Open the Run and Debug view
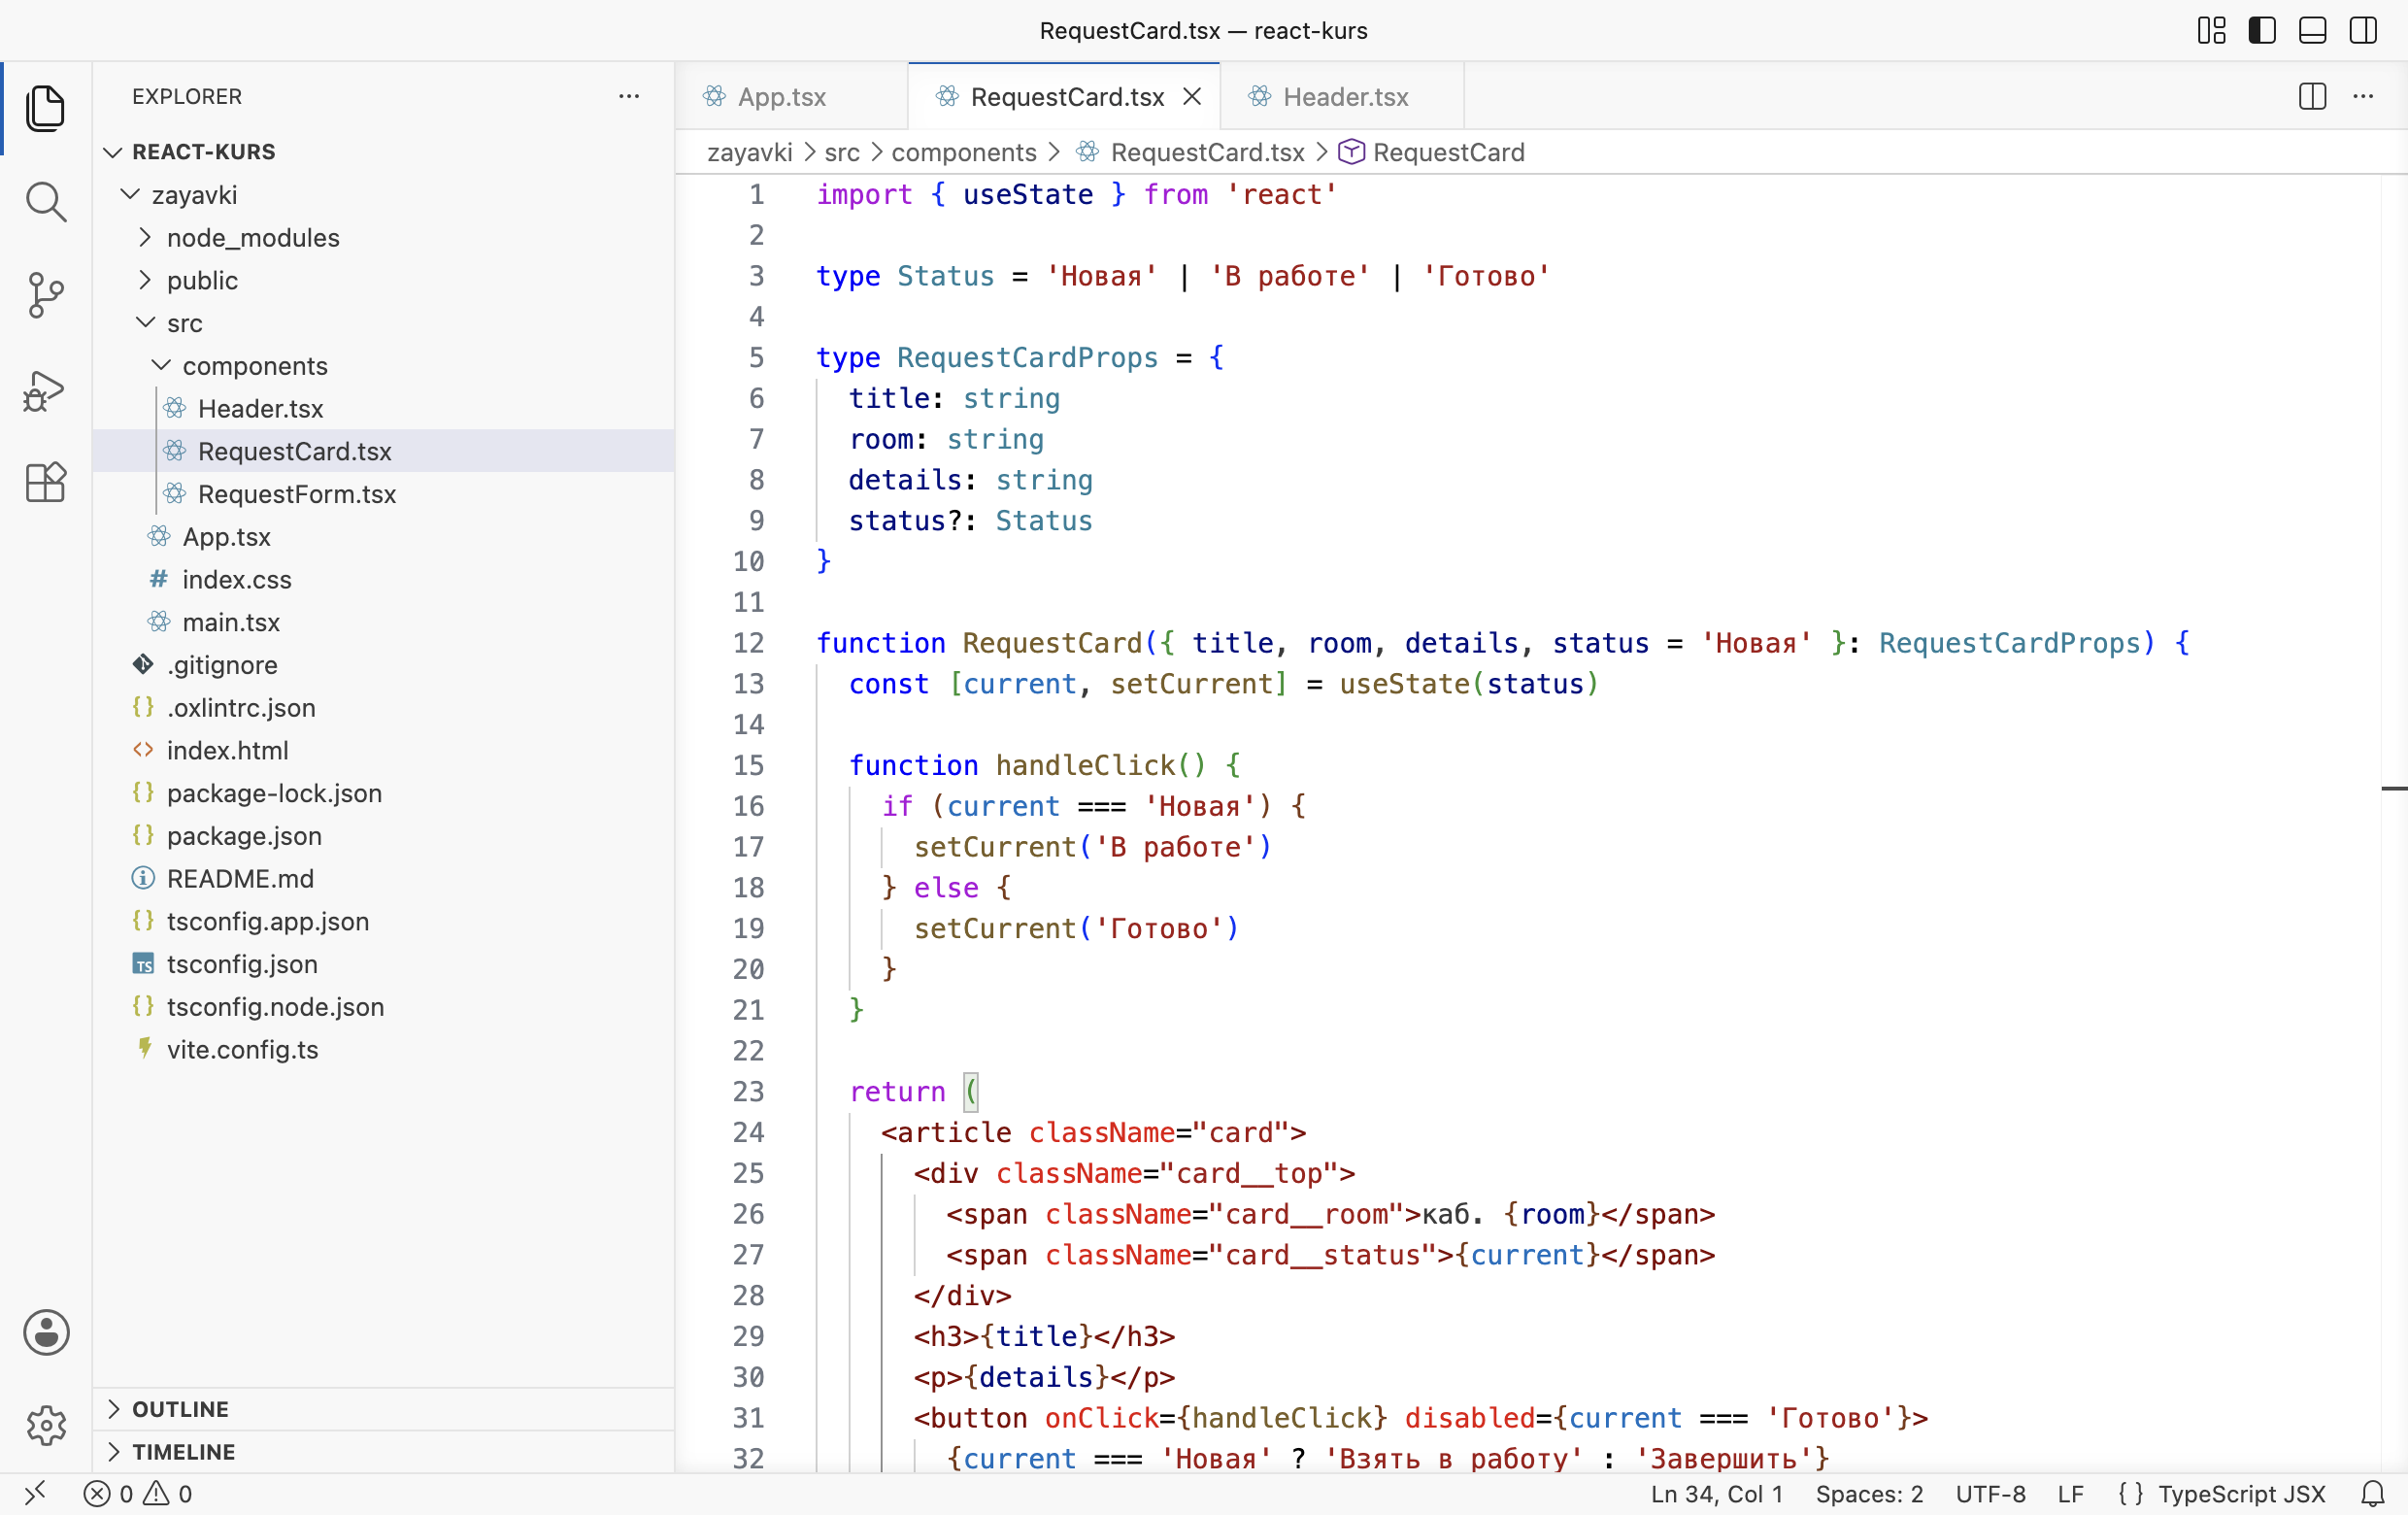The image size is (2408, 1515). pos(46,390)
